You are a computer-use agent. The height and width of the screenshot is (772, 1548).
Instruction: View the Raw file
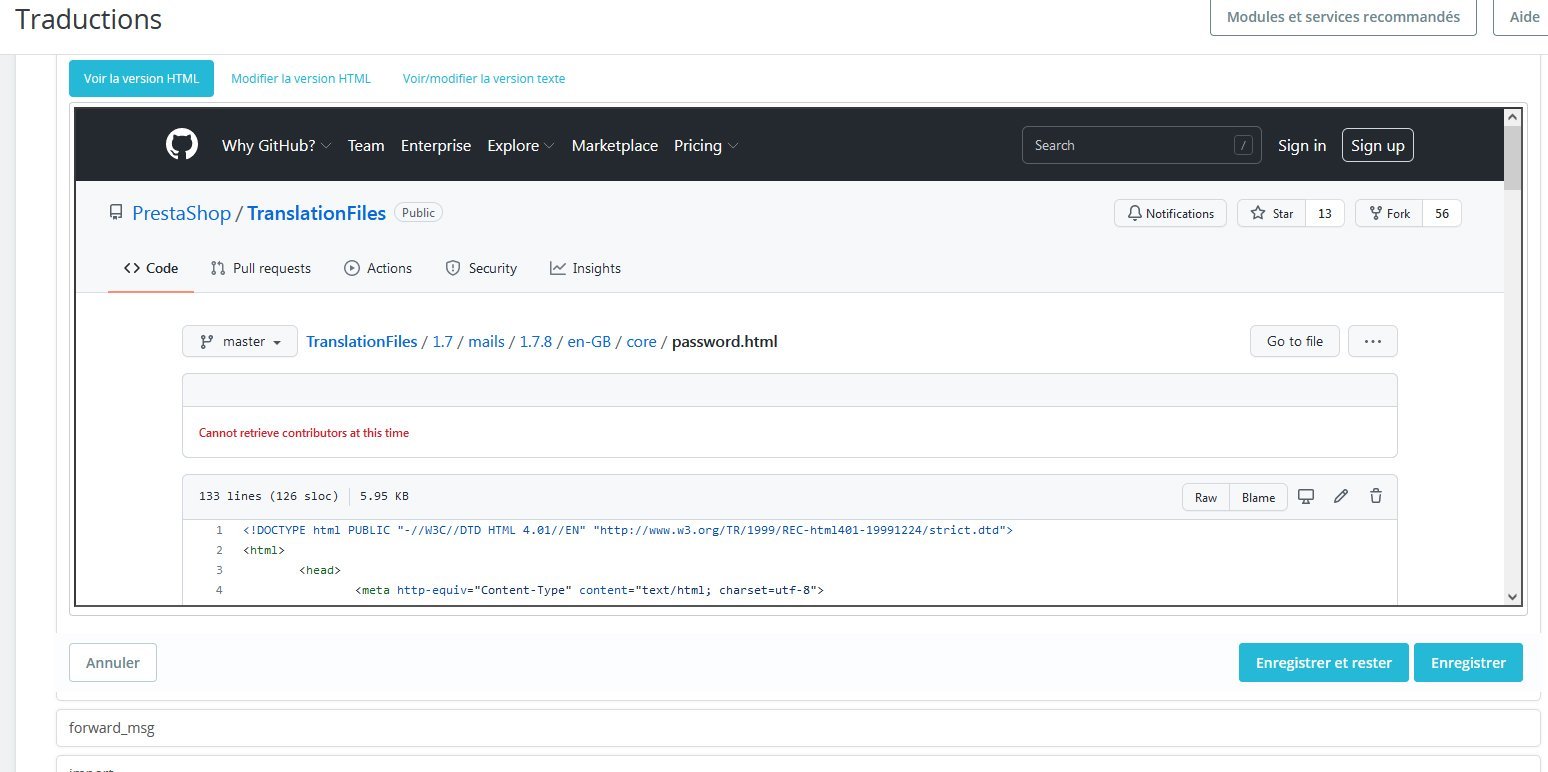point(1206,497)
